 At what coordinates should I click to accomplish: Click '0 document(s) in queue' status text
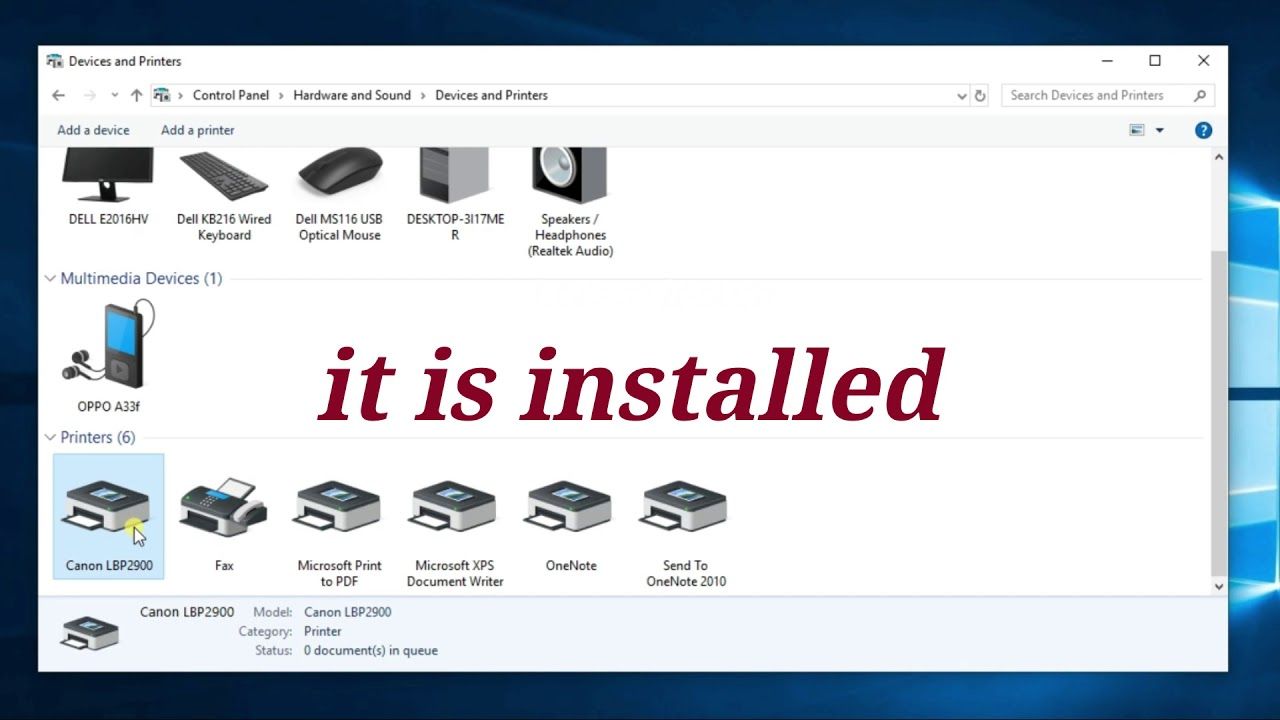[371, 651]
